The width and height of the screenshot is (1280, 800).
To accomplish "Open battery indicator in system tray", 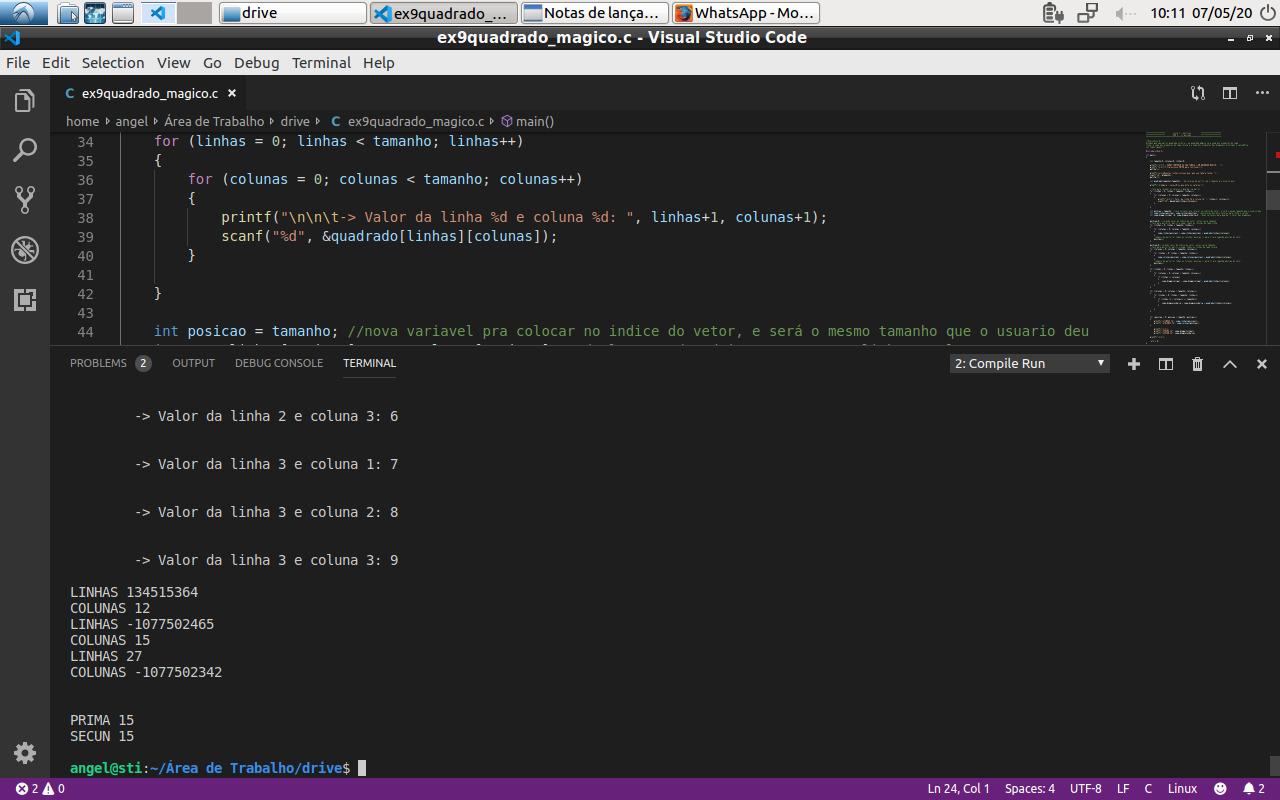I will pos(1052,13).
